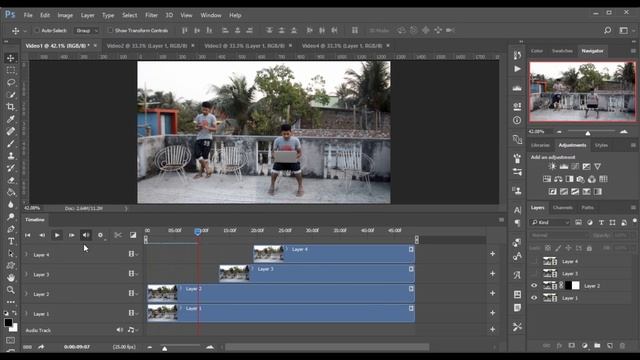The height and width of the screenshot is (360, 640).
Task: Click the foreground color swatch
Action: coord(8,322)
